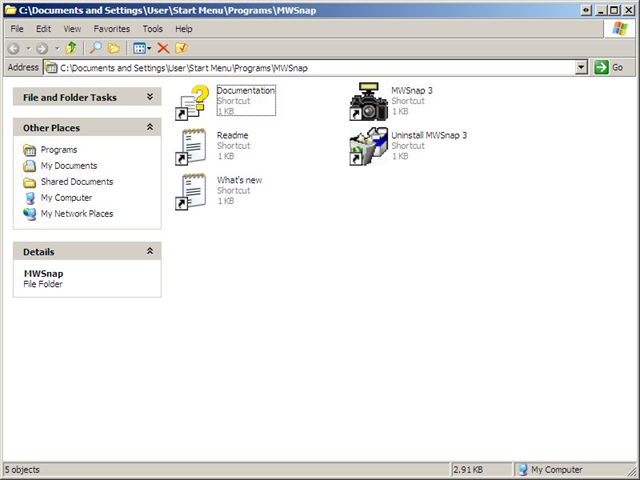This screenshot has height=480, width=640.
Task: Click the Programs folder icon in Other Places
Action: (x=29, y=150)
